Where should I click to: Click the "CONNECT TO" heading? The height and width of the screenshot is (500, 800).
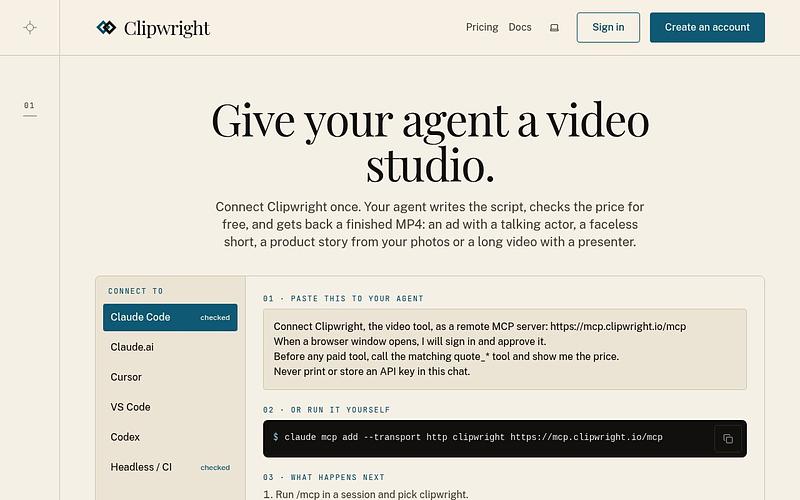tap(135, 291)
